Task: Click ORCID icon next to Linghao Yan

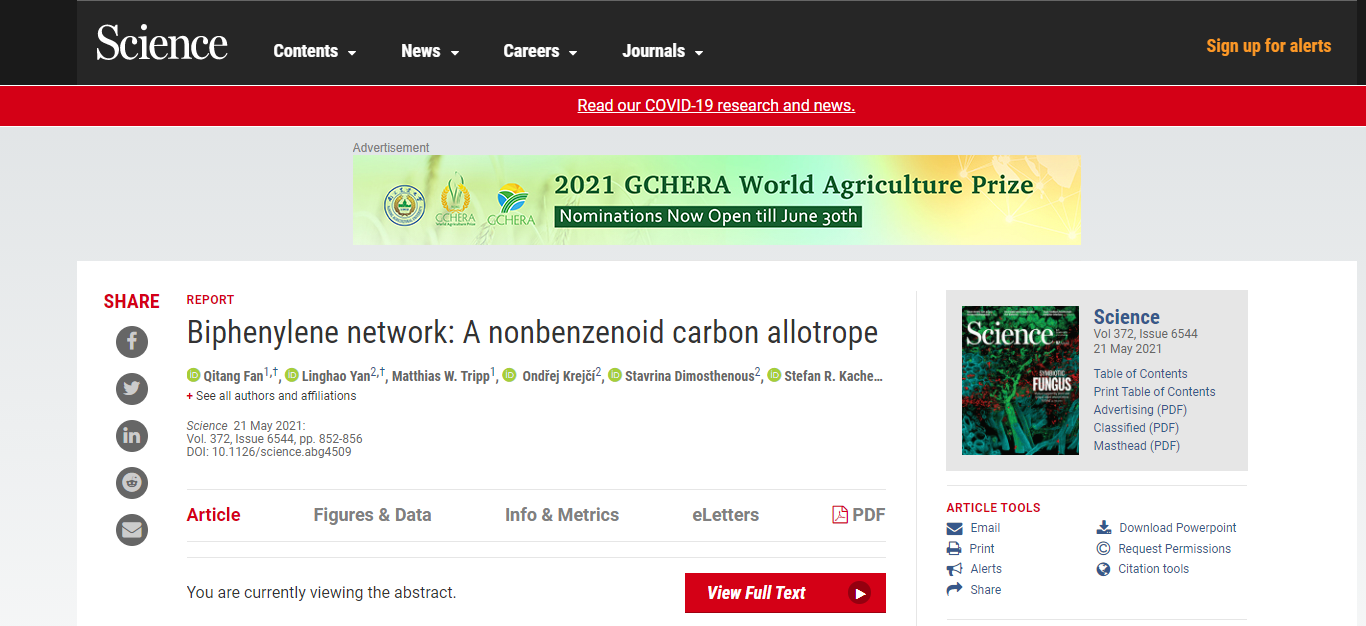Action: pos(292,375)
